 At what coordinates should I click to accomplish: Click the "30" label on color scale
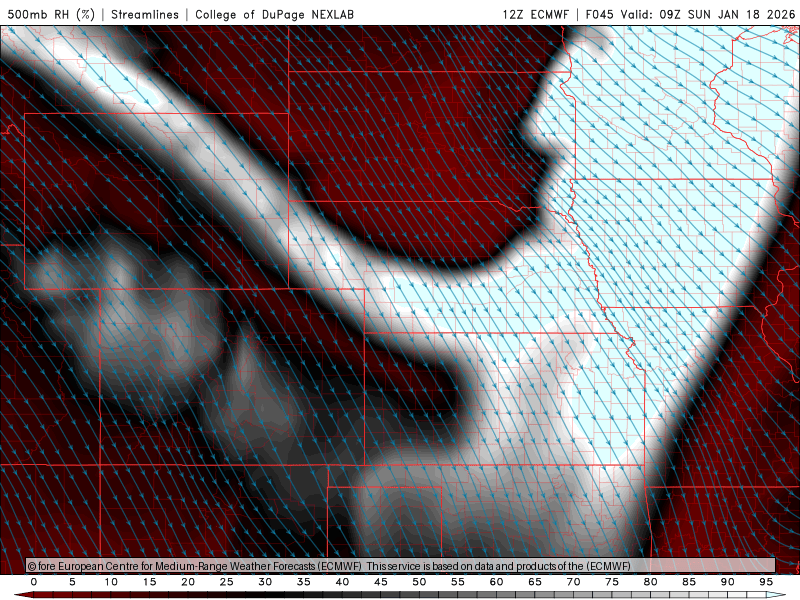pos(265,582)
